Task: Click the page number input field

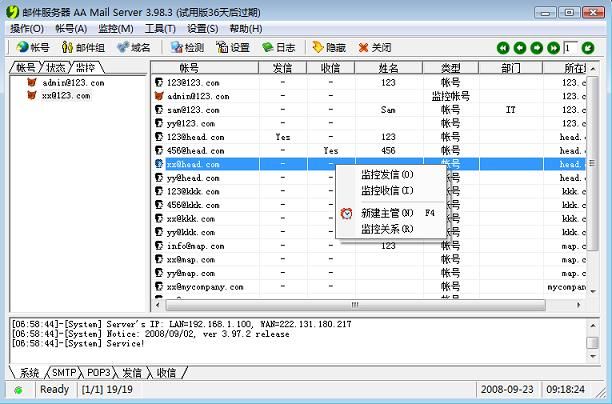Action: pyautogui.click(x=572, y=48)
